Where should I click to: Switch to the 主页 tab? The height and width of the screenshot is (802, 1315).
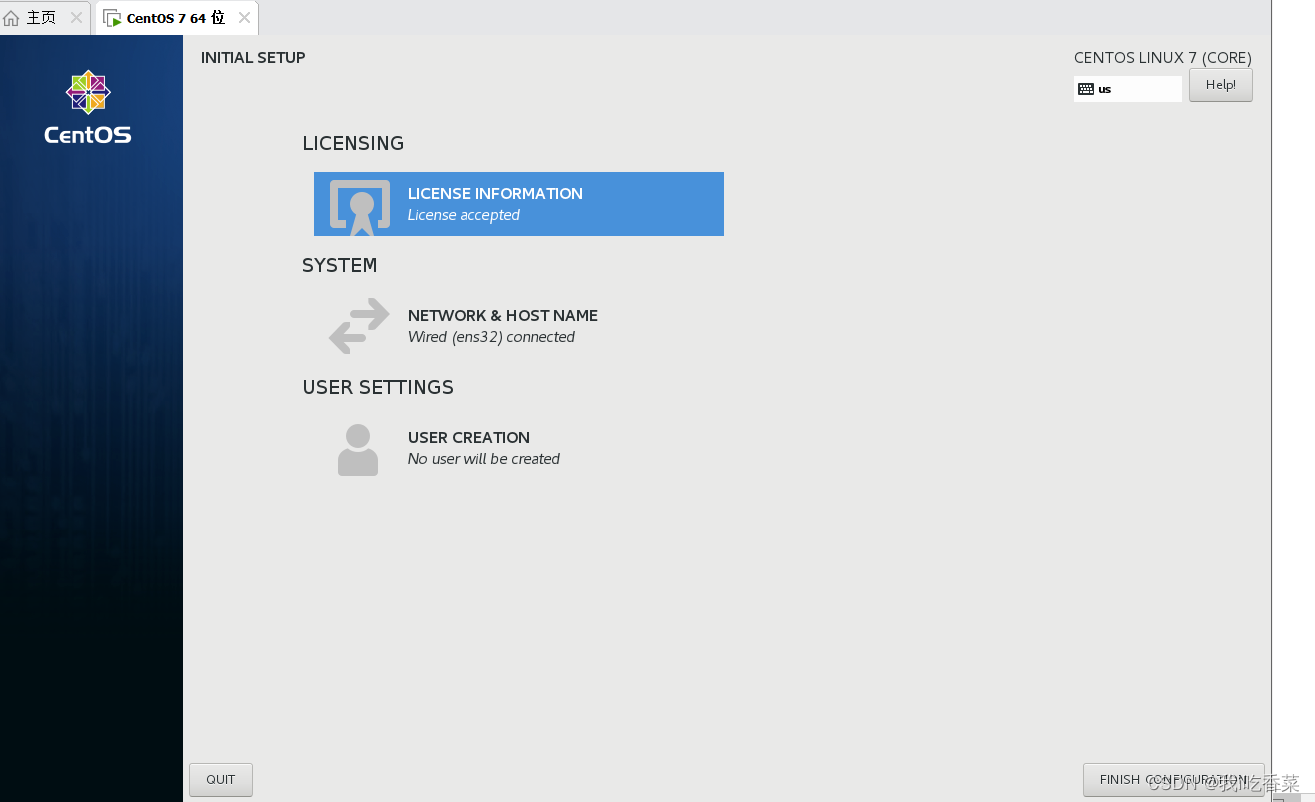45,18
